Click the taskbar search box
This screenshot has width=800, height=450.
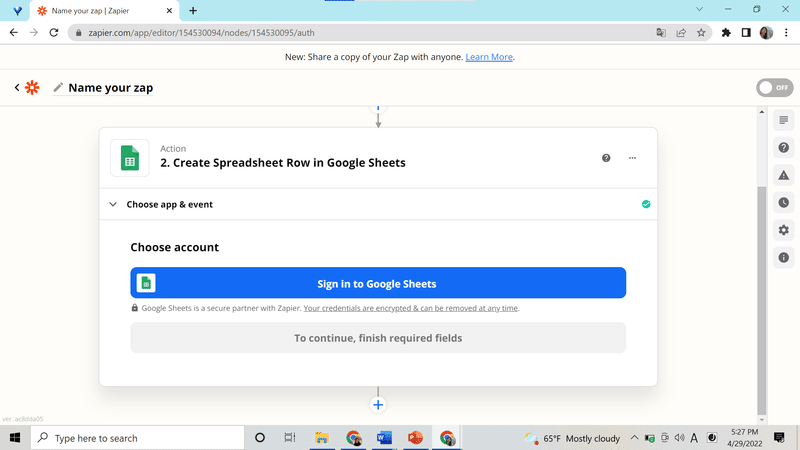[138, 438]
